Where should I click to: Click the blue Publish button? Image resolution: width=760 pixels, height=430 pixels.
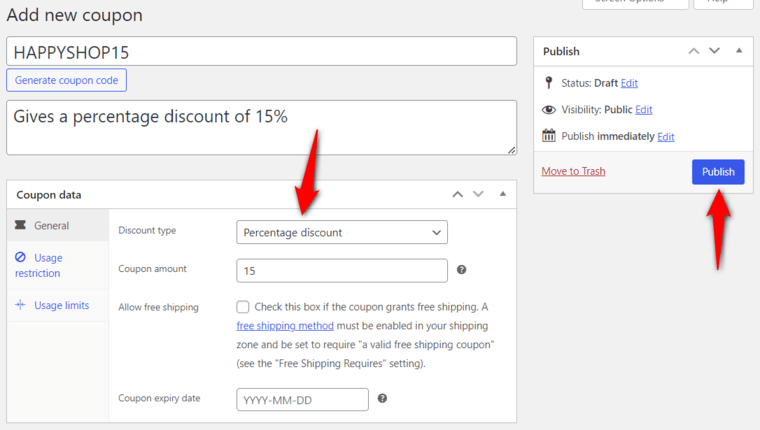(x=718, y=172)
